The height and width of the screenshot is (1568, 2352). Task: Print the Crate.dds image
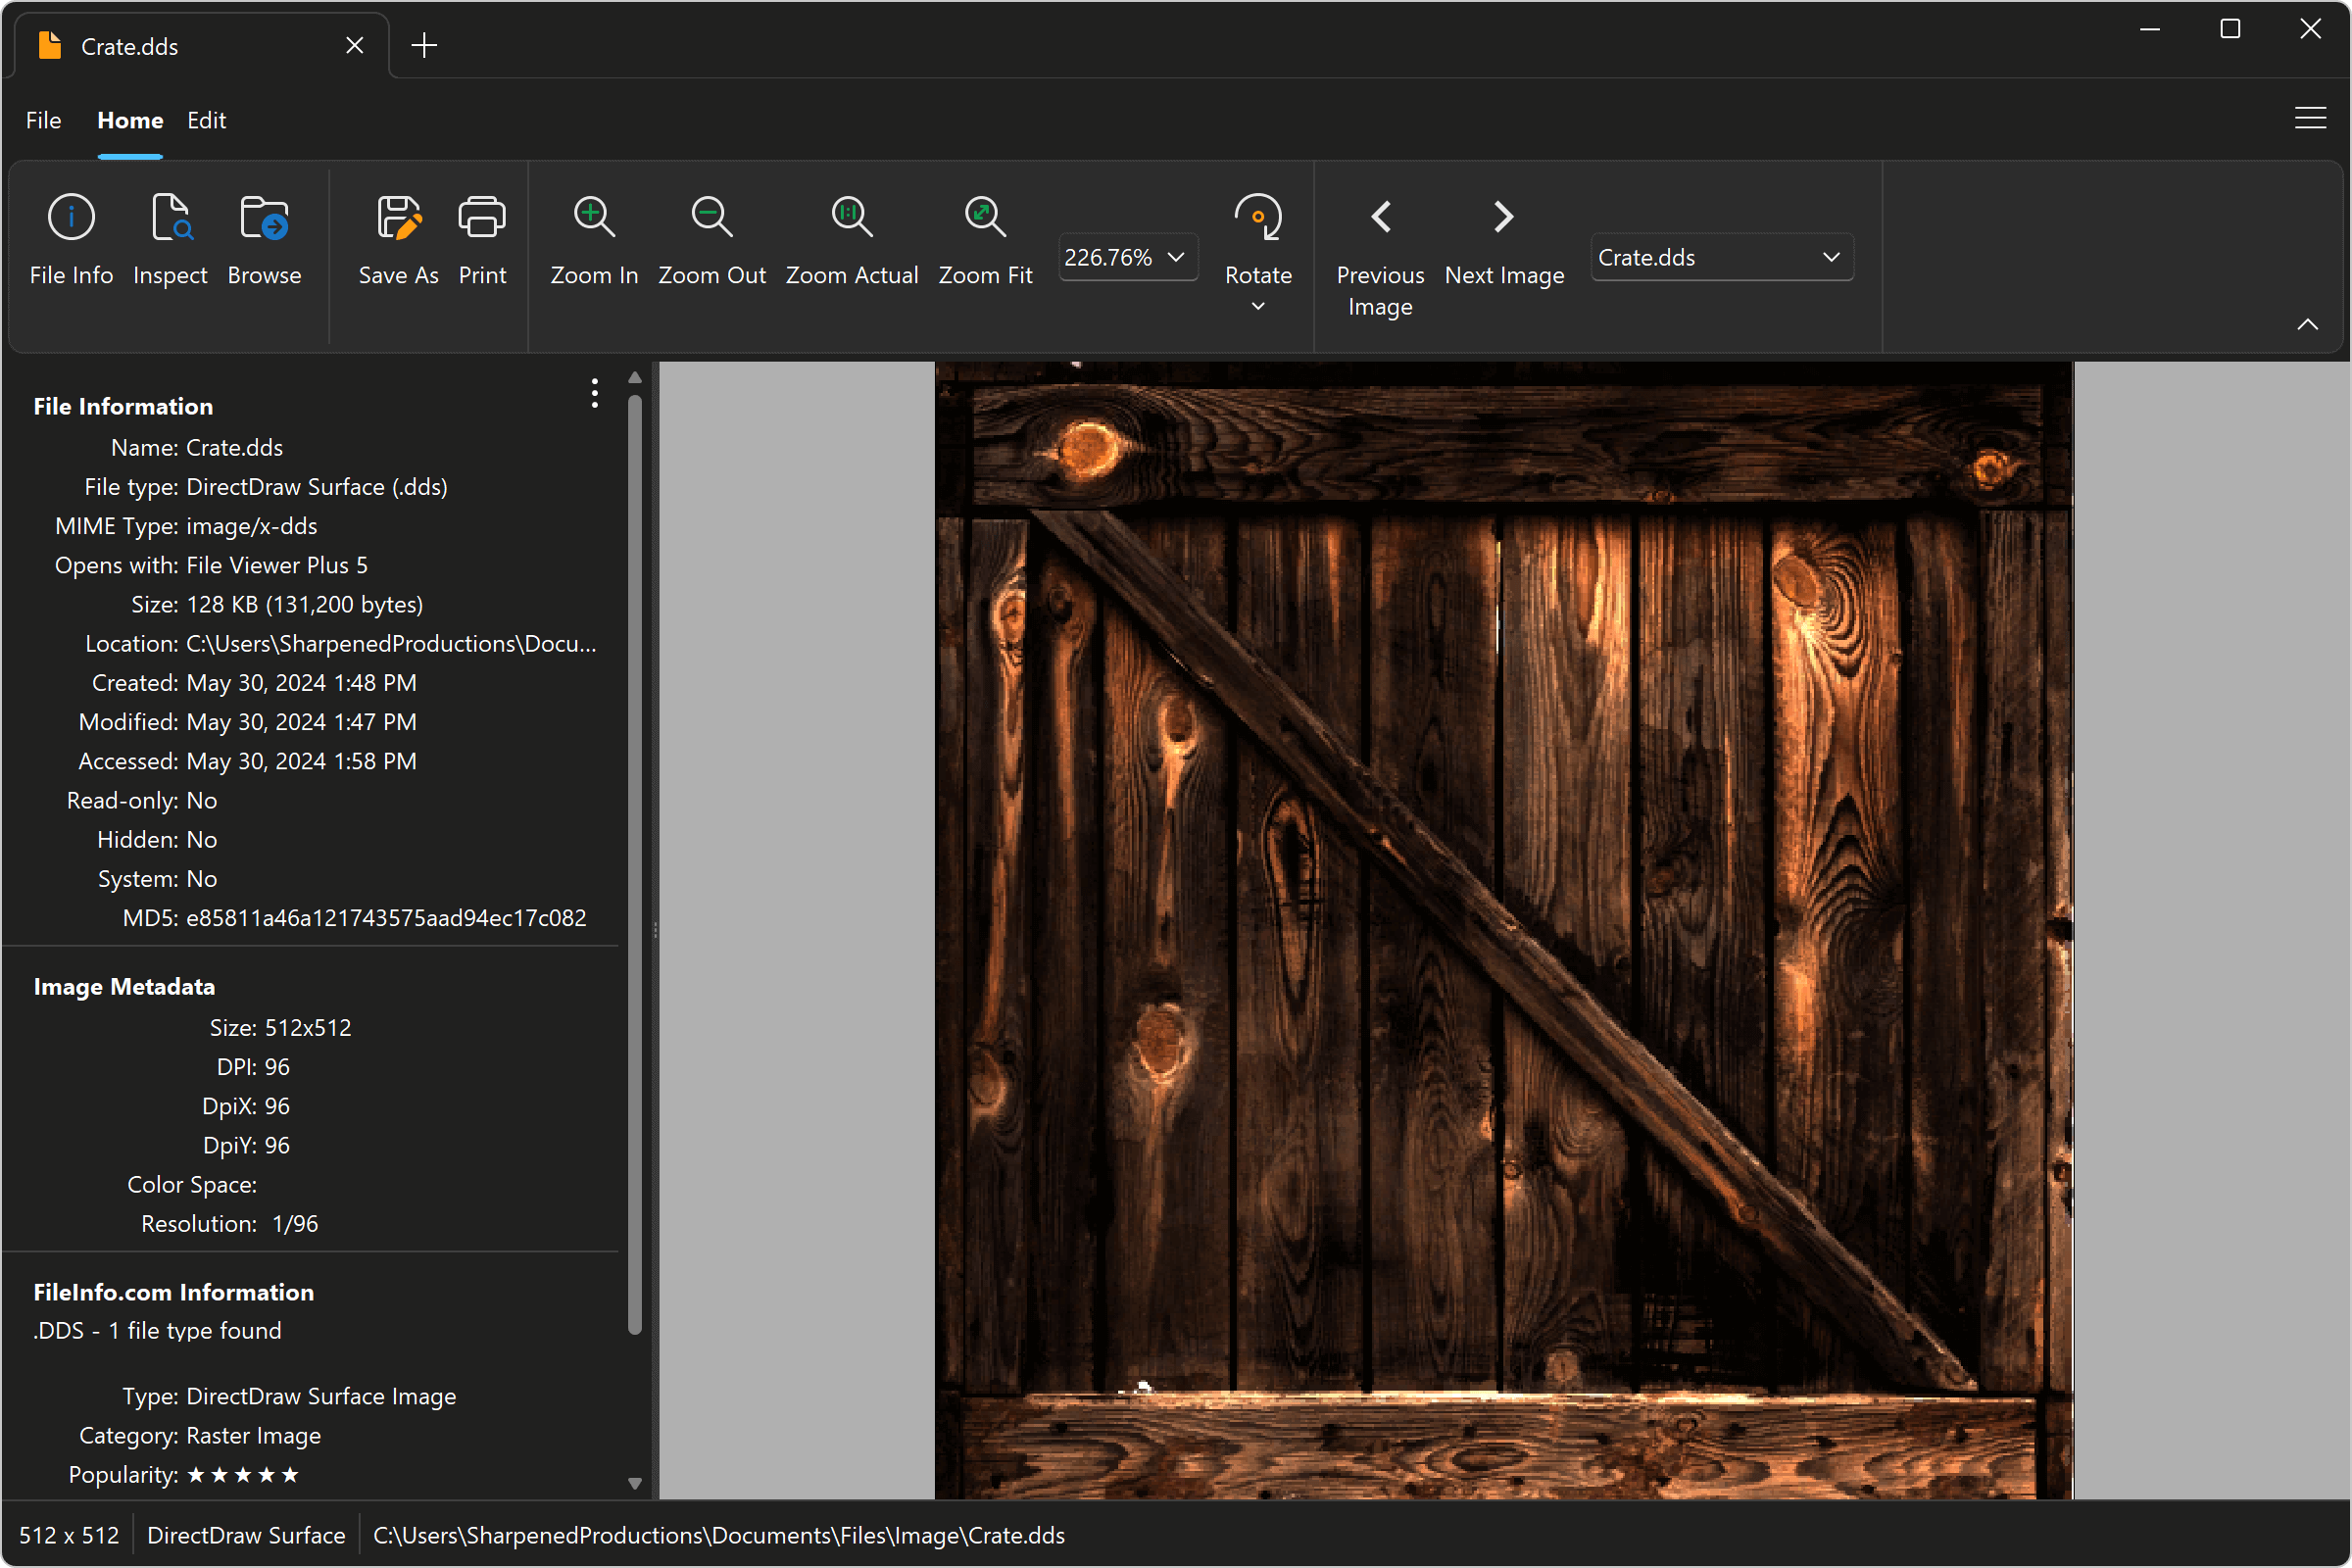click(481, 240)
